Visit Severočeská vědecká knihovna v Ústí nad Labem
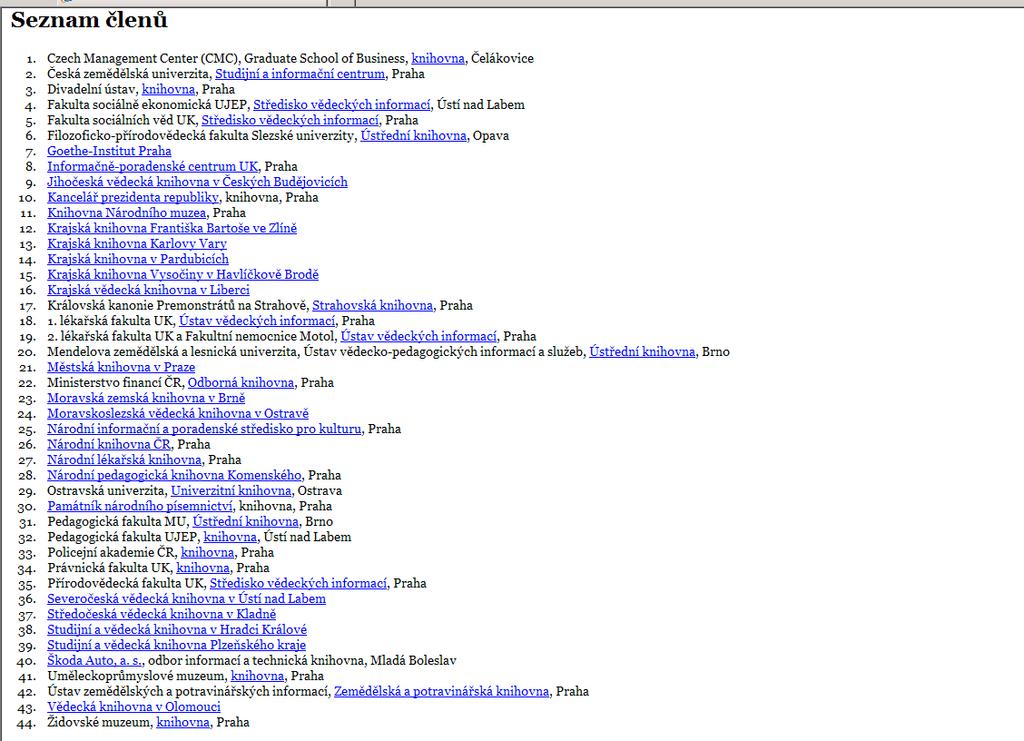The height and width of the screenshot is (741, 1024). [x=186, y=599]
